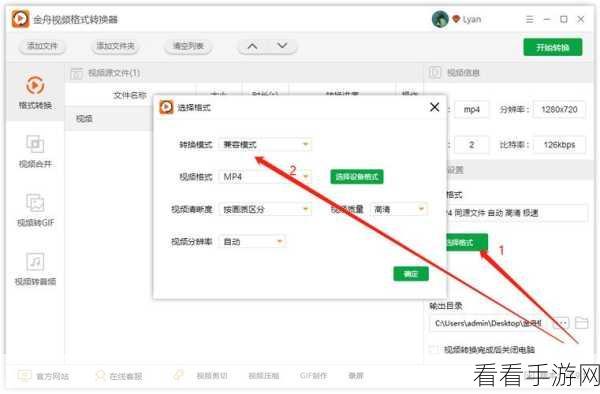Viewport: 600px width, 394px height.
Task: Move file up with up arrow
Action: (x=252, y=46)
